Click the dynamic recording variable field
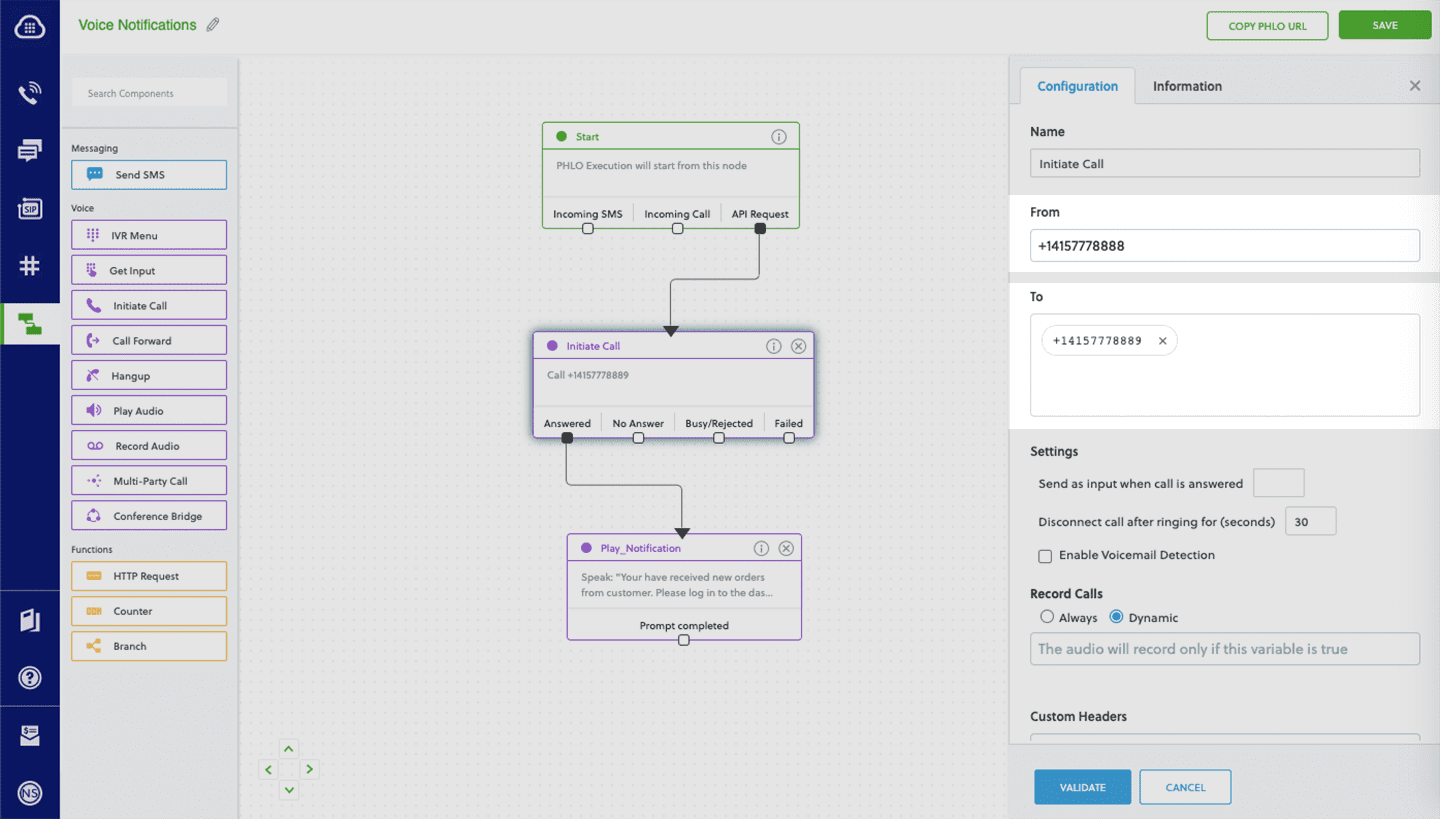This screenshot has width=1440, height=819. coord(1225,649)
